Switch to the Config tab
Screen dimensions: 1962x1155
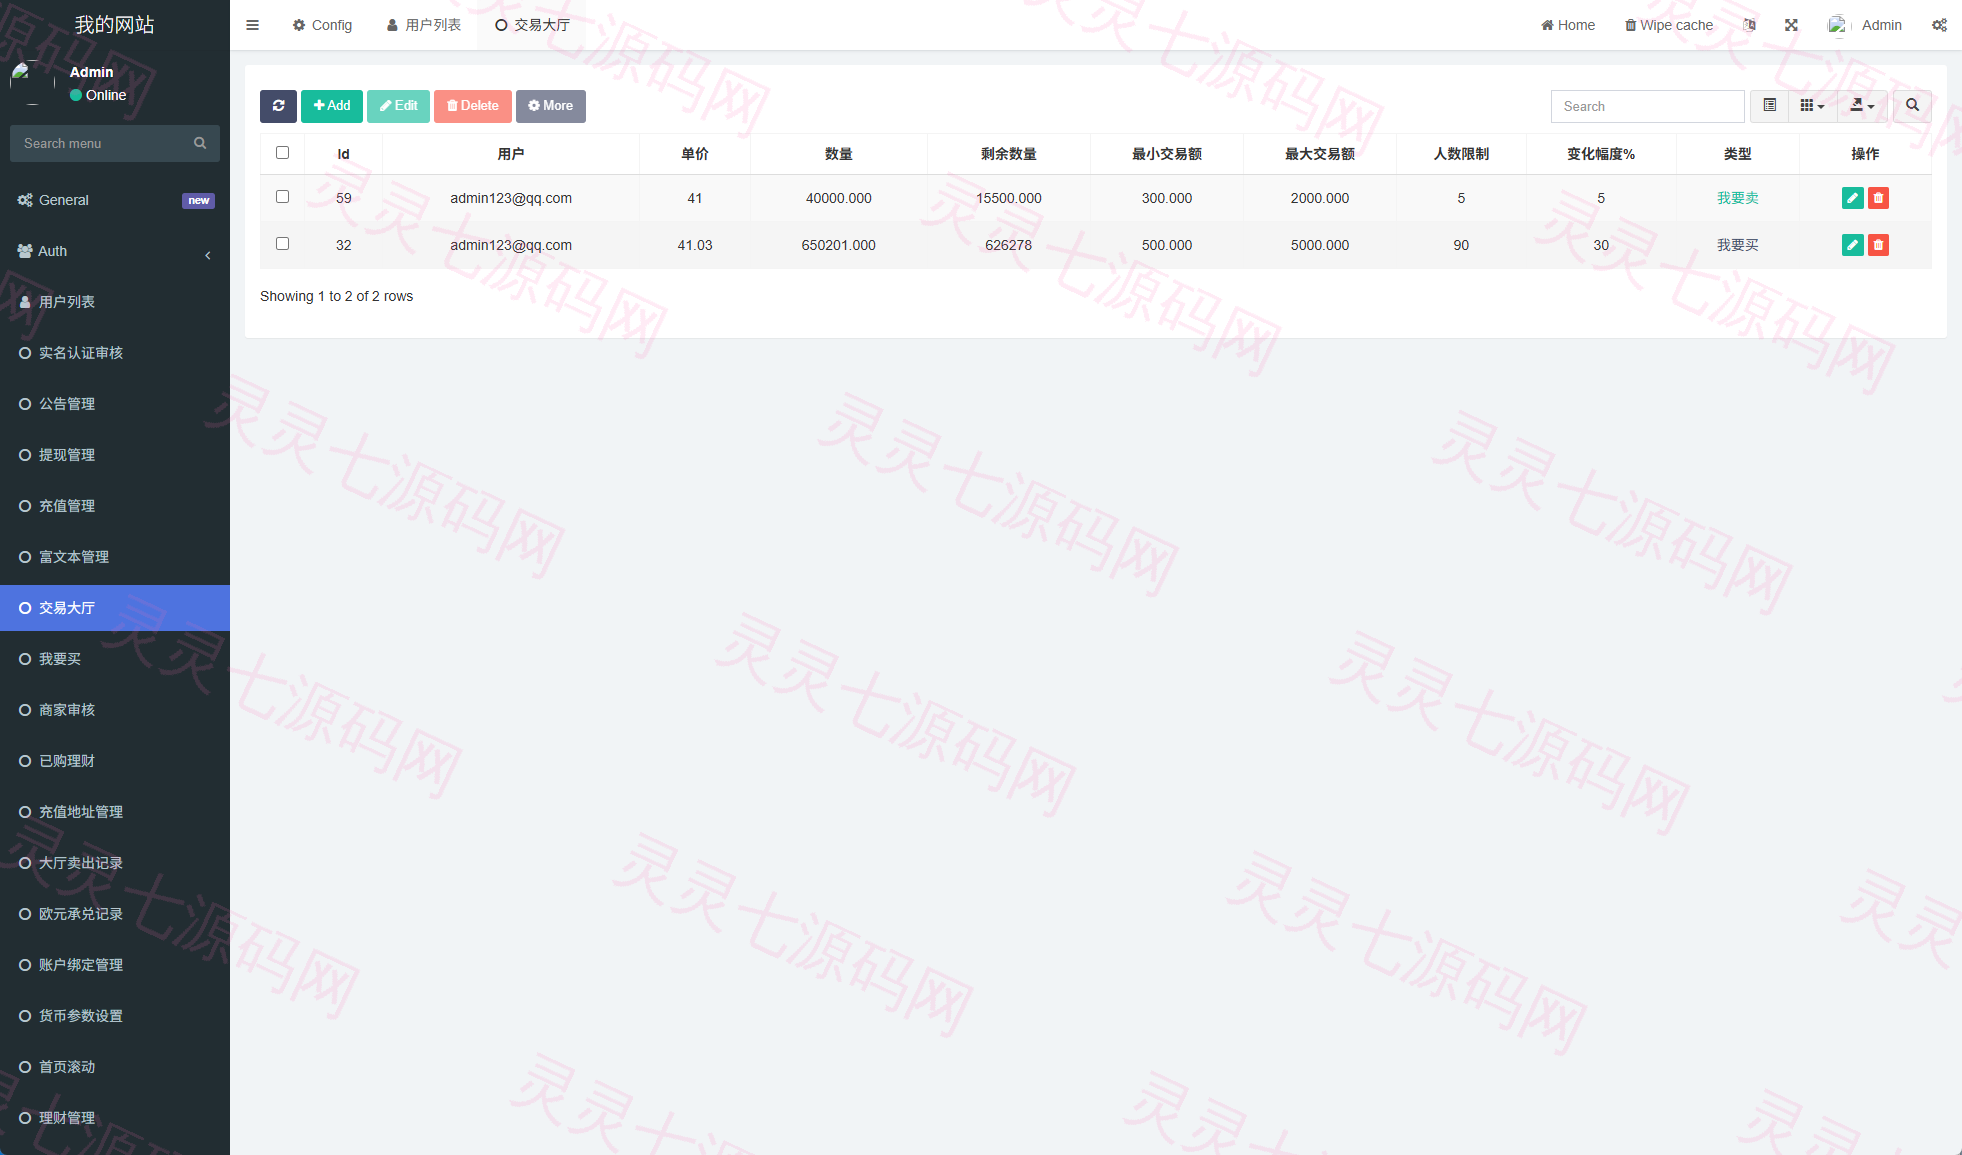[x=322, y=25]
